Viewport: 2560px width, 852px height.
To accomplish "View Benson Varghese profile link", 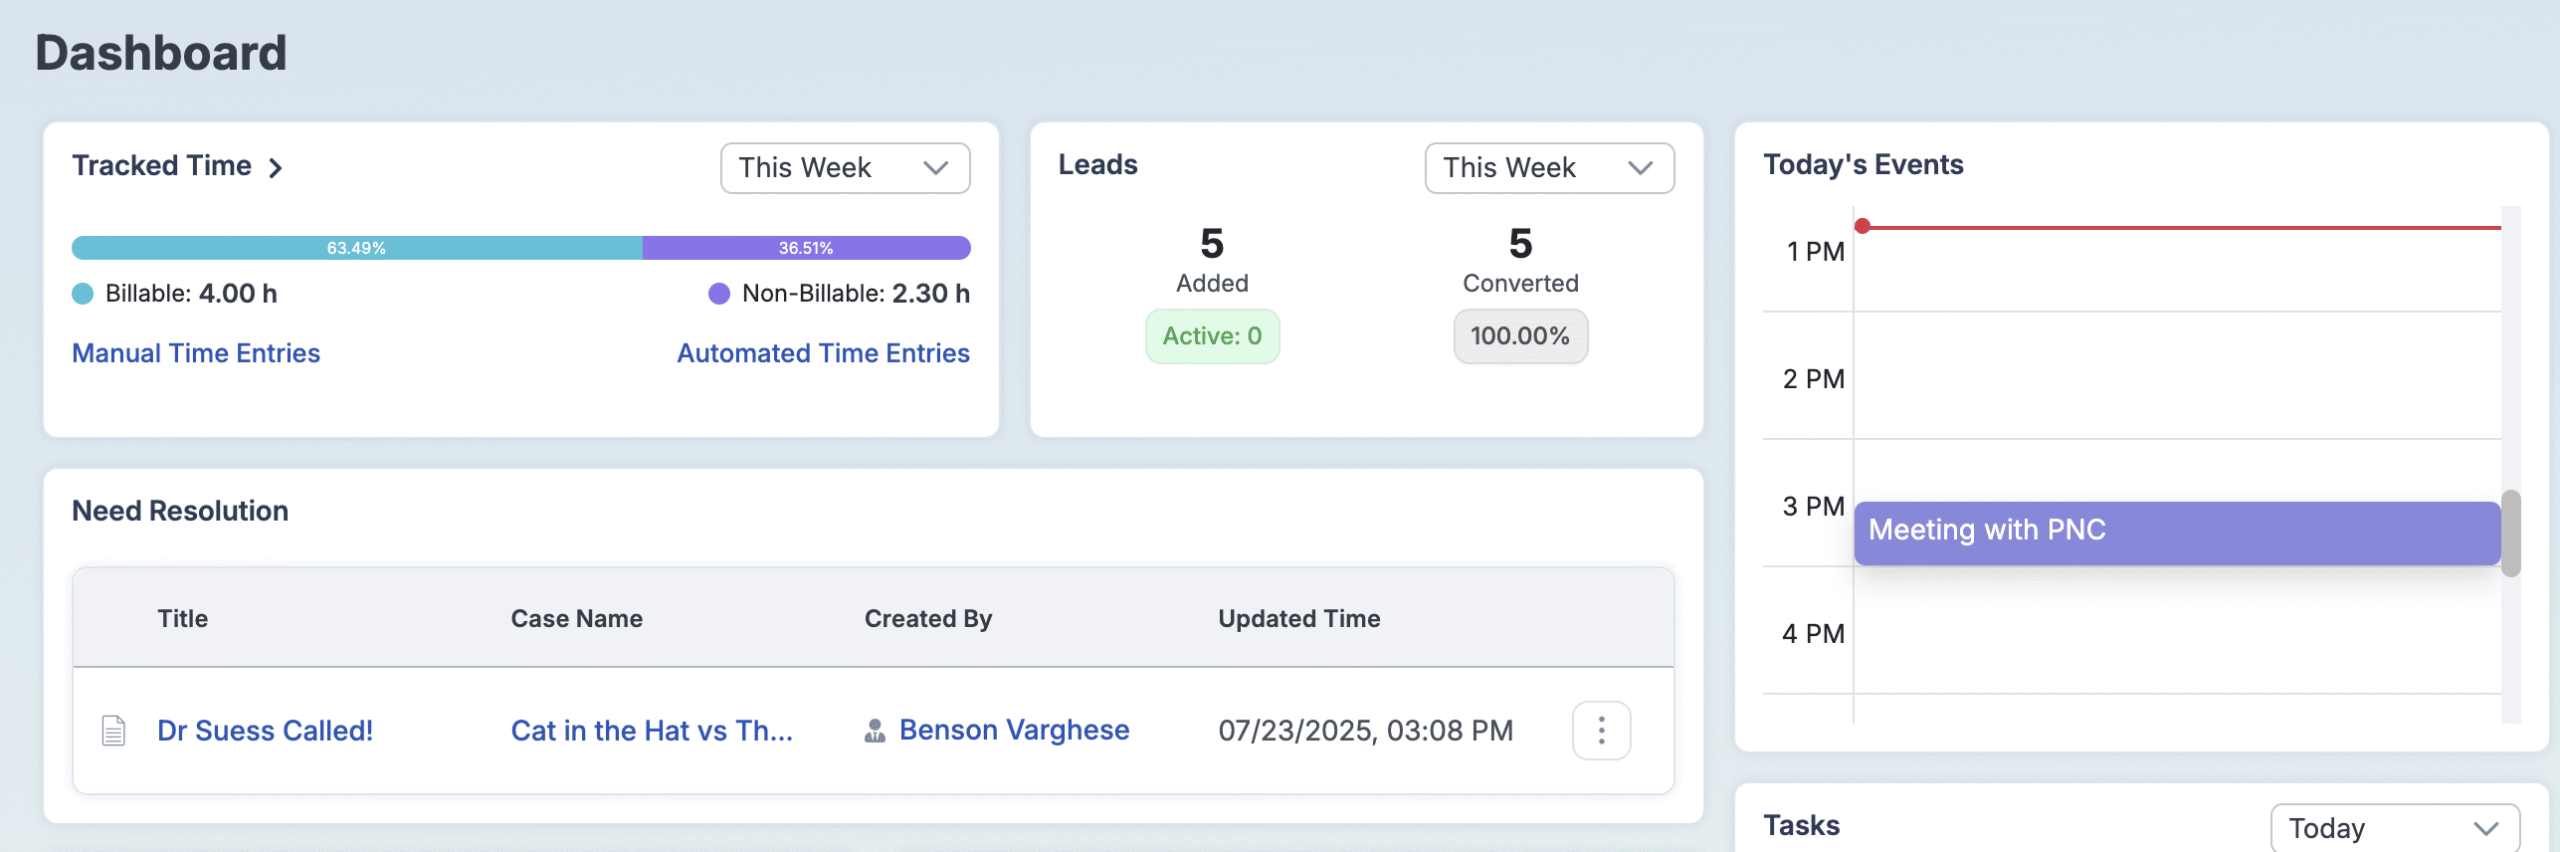I will pos(1014,731).
